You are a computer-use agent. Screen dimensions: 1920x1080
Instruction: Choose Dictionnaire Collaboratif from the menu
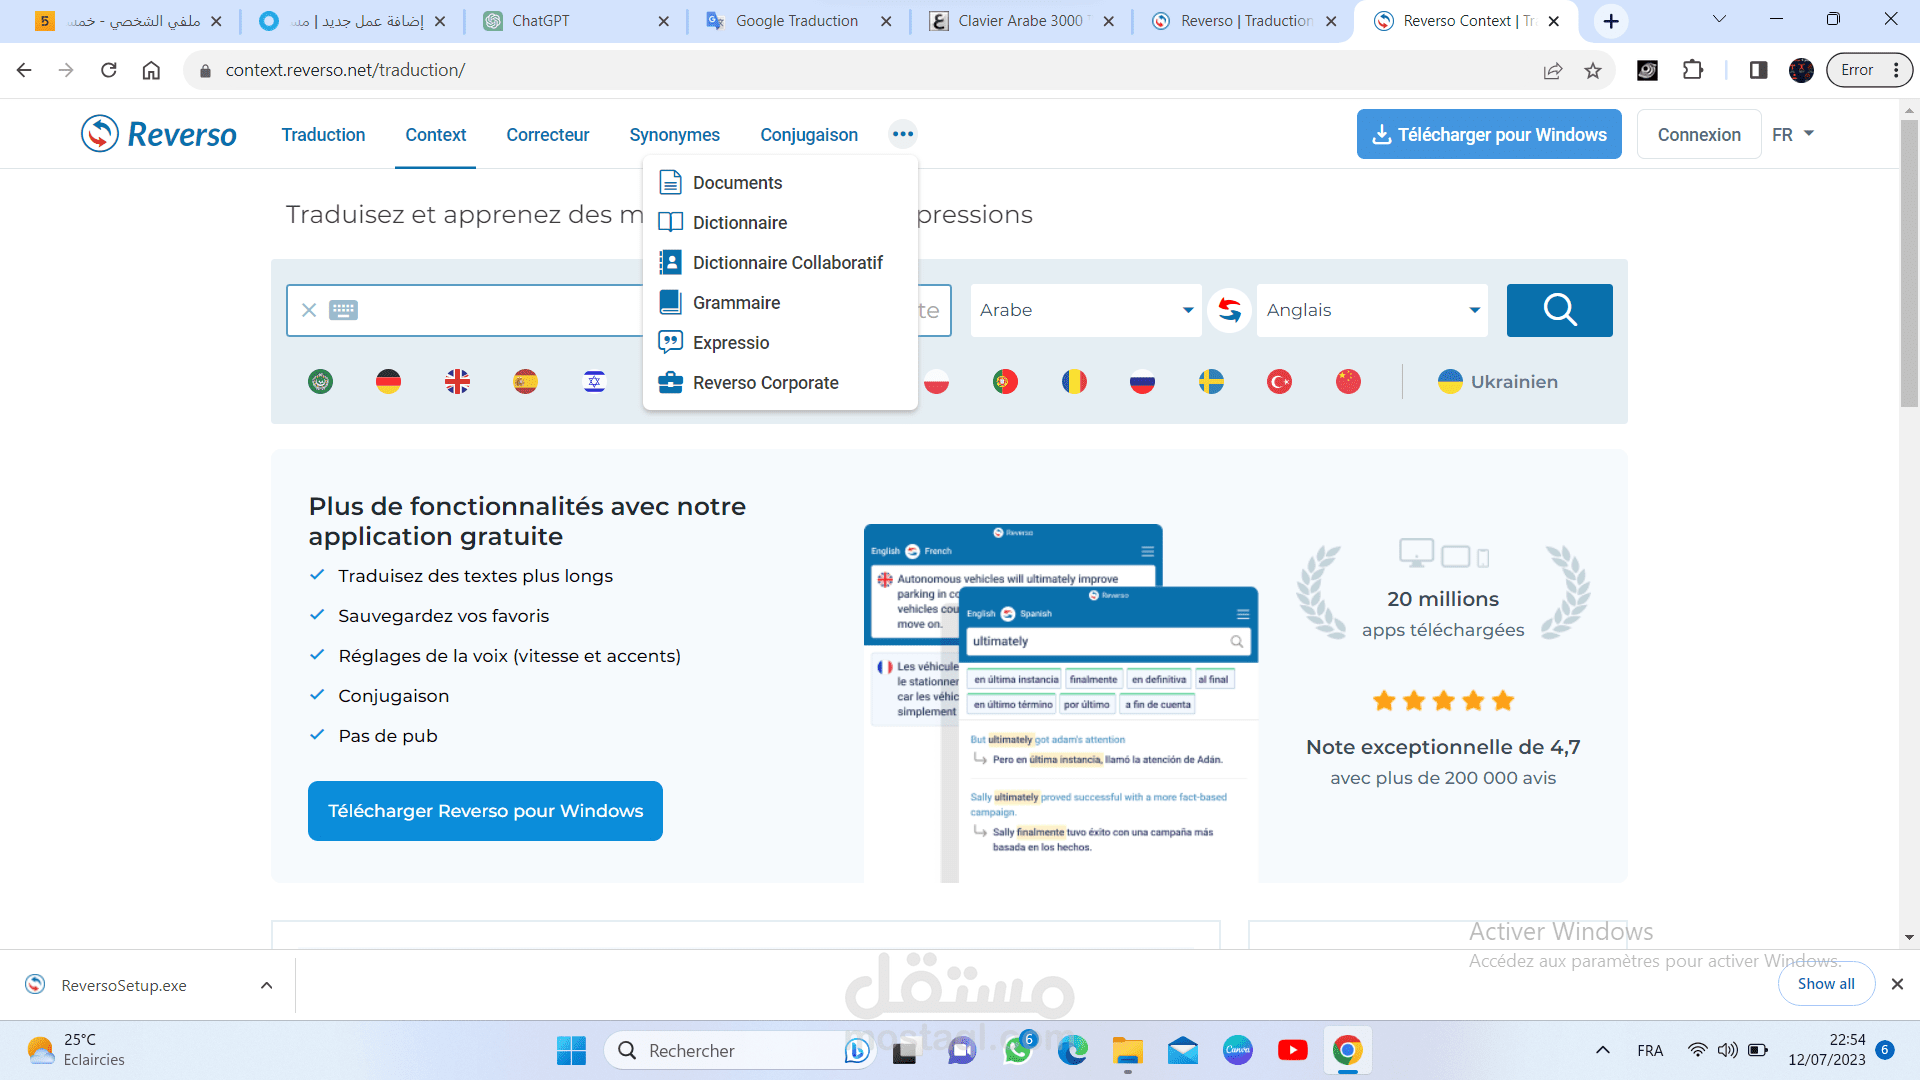click(x=787, y=263)
